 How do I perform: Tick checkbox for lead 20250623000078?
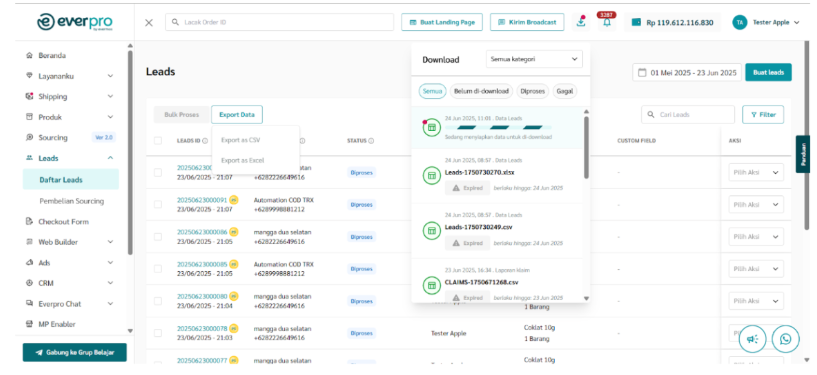pos(158,333)
